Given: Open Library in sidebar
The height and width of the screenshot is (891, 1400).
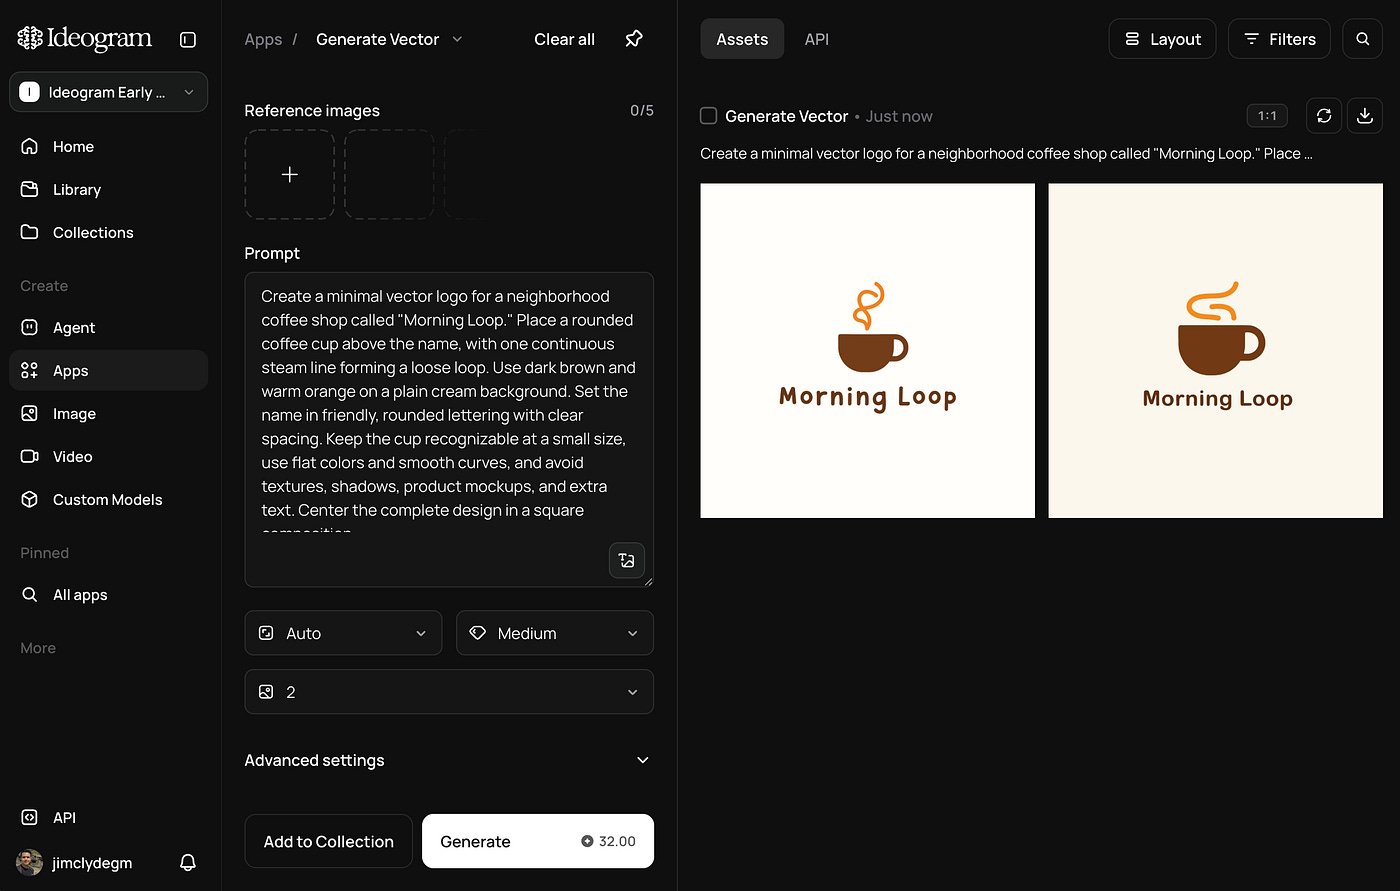Looking at the screenshot, I should (109, 189).
